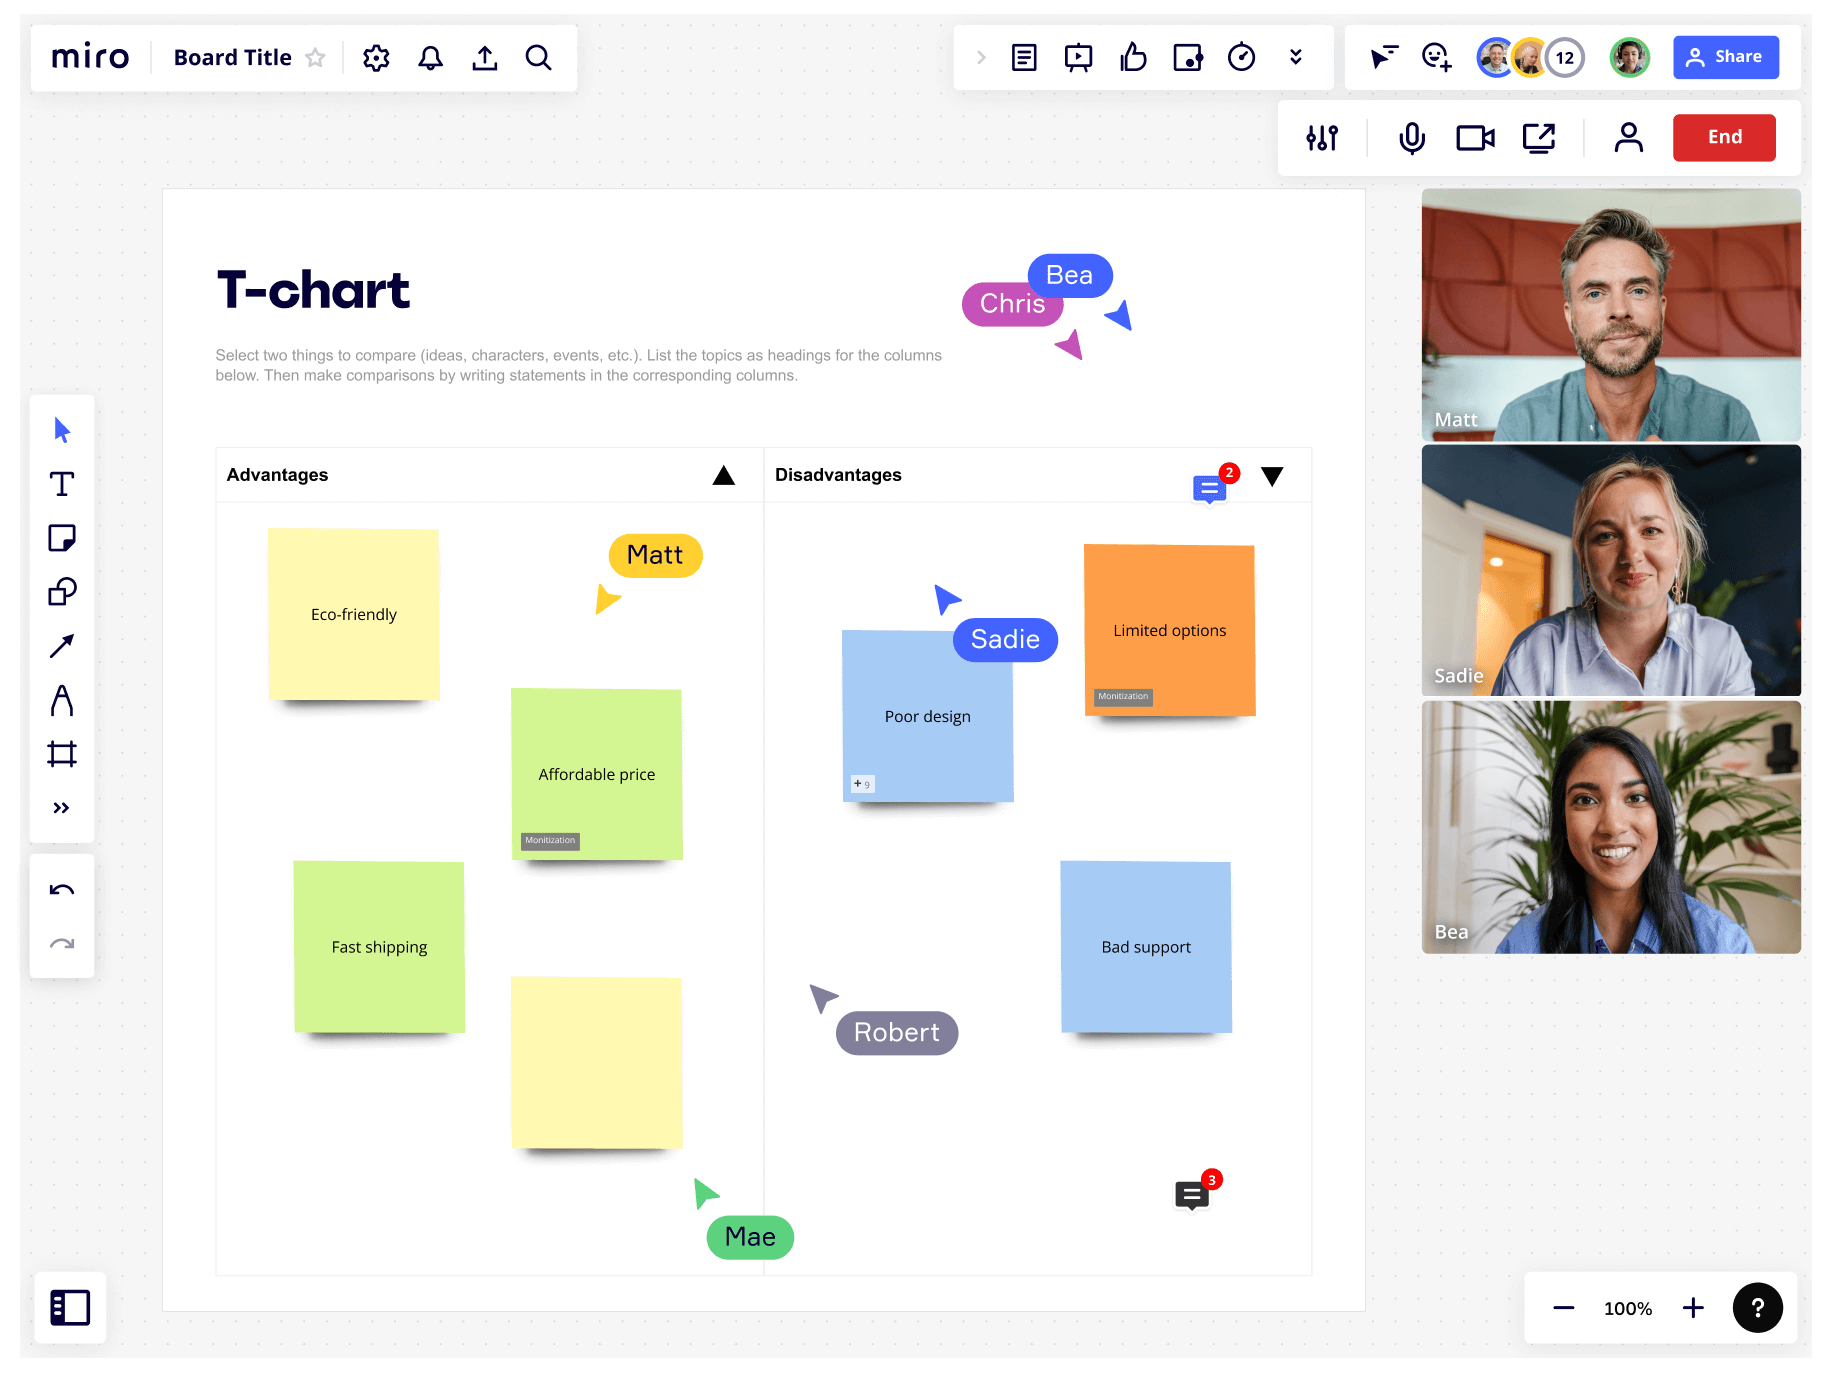
Task: Pick the Connection line arrow tool
Action: (x=62, y=646)
